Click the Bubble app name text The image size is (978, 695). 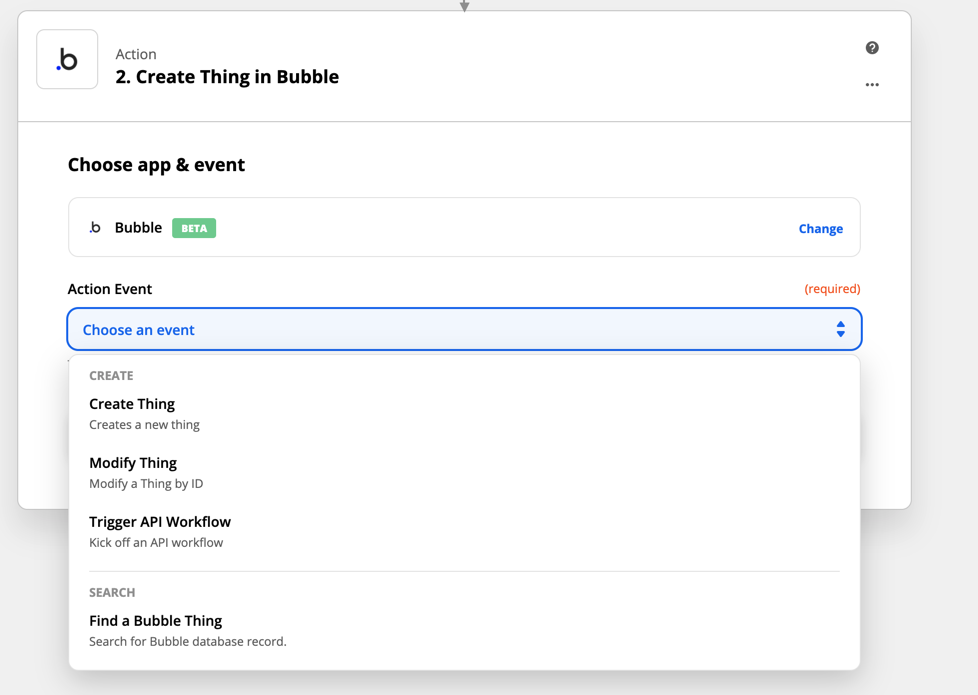138,228
